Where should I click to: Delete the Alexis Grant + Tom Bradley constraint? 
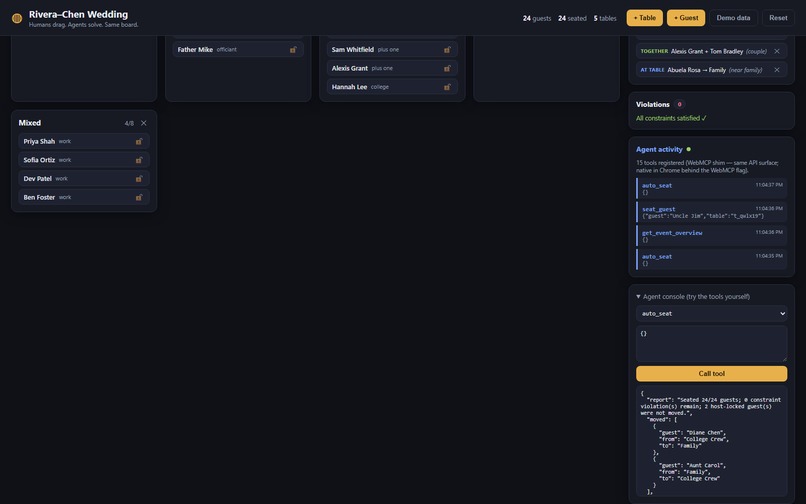click(x=777, y=51)
